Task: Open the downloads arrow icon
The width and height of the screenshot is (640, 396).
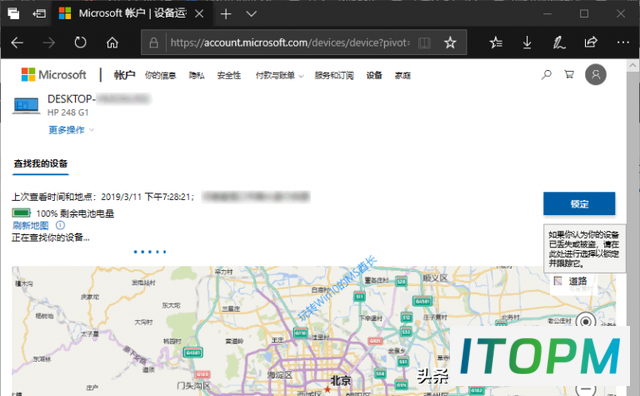Action: pyautogui.click(x=527, y=42)
